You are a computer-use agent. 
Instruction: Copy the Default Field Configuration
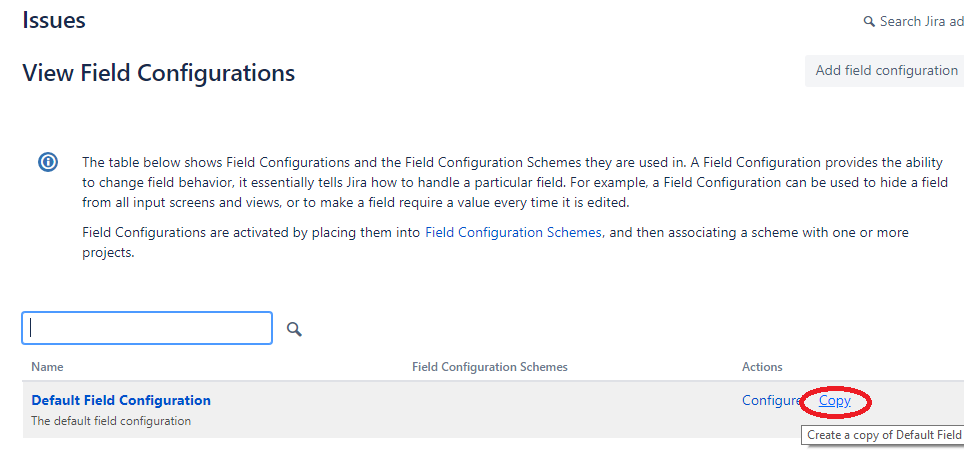(835, 401)
